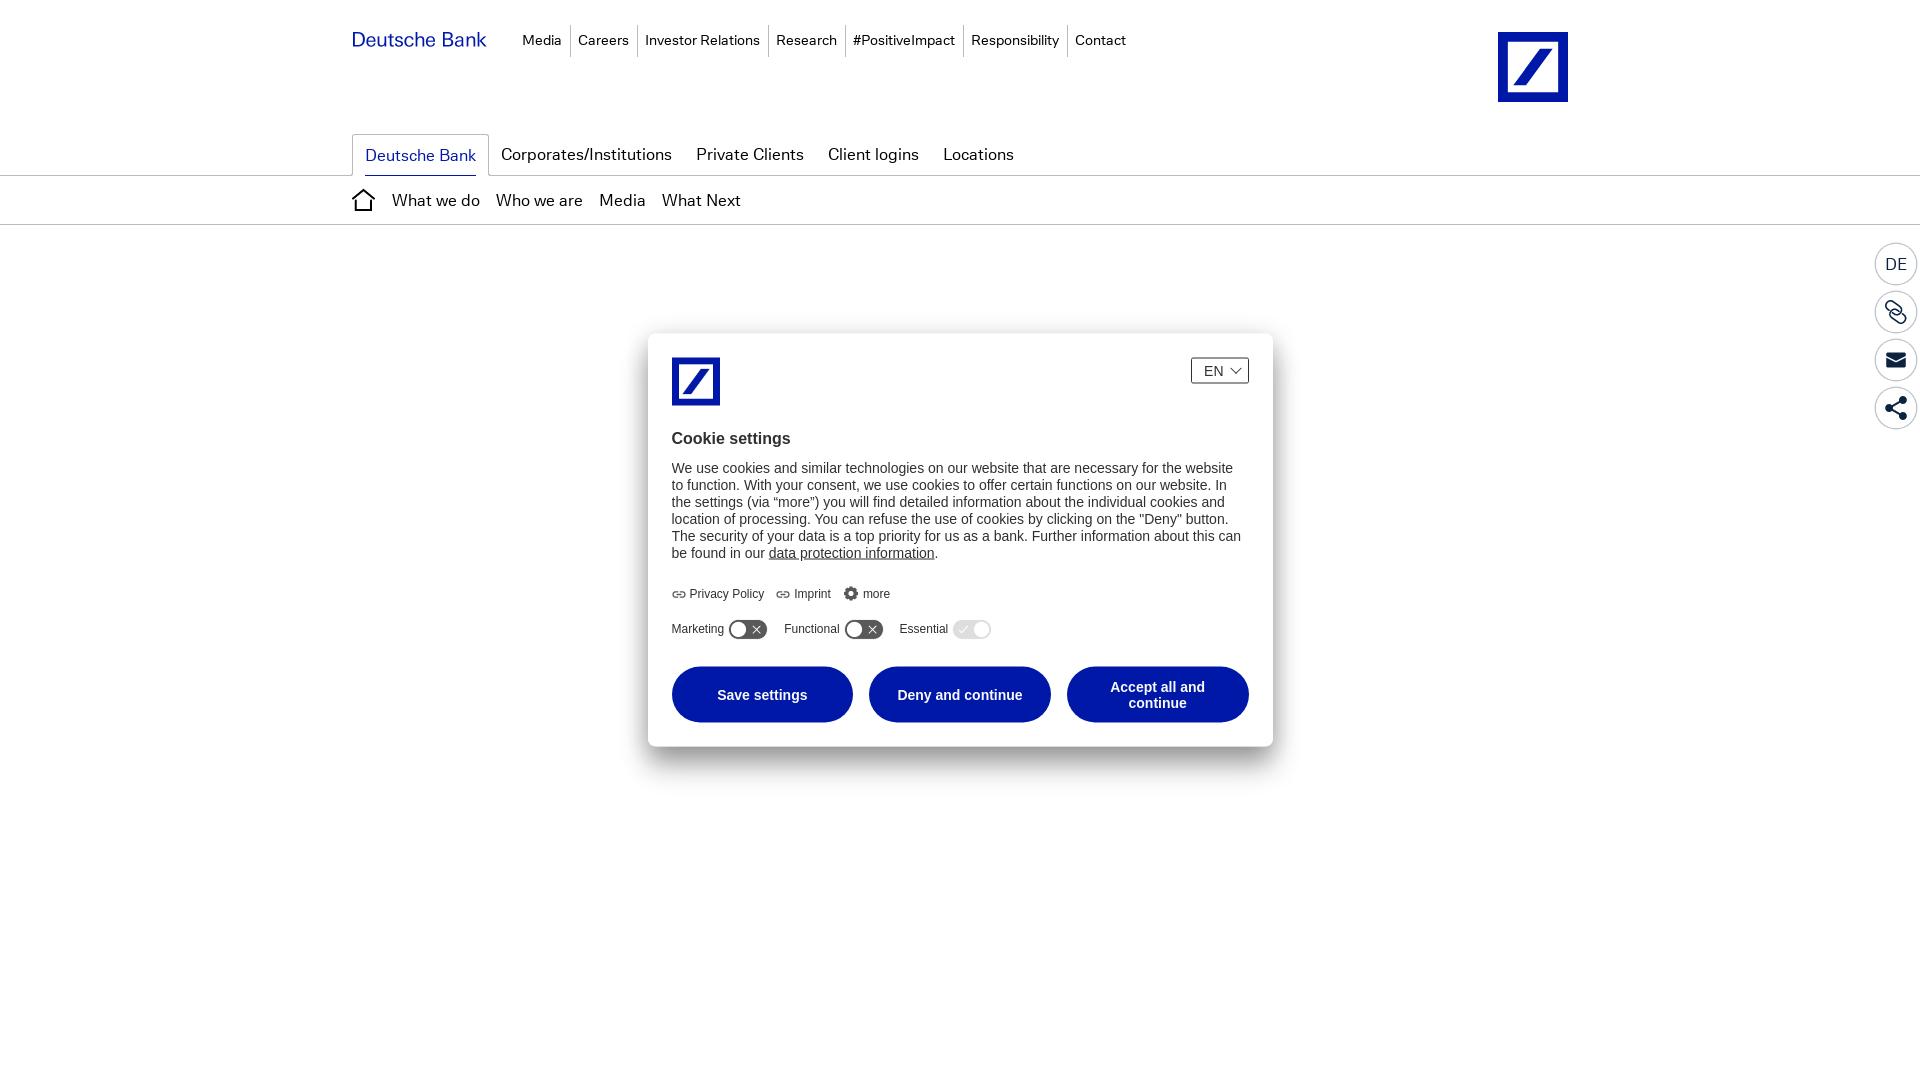Open the EN language dropdown
Image resolution: width=1920 pixels, height=1080 pixels.
coord(1219,371)
